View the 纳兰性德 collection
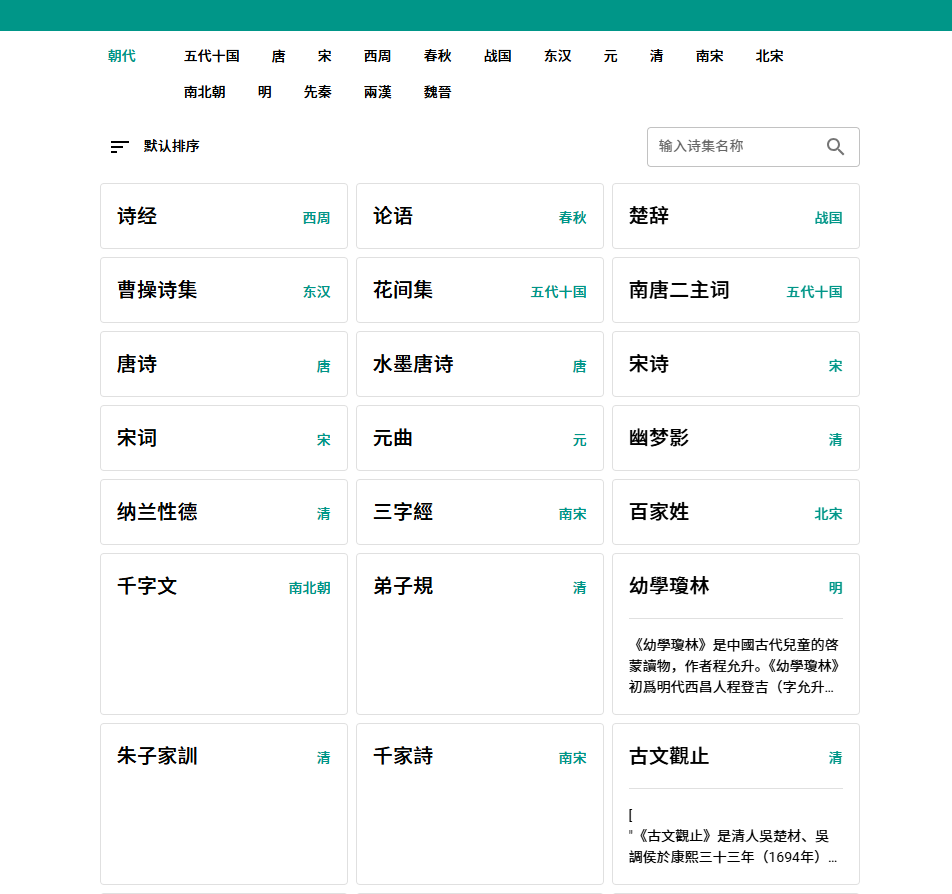The width and height of the screenshot is (952, 894). (224, 513)
